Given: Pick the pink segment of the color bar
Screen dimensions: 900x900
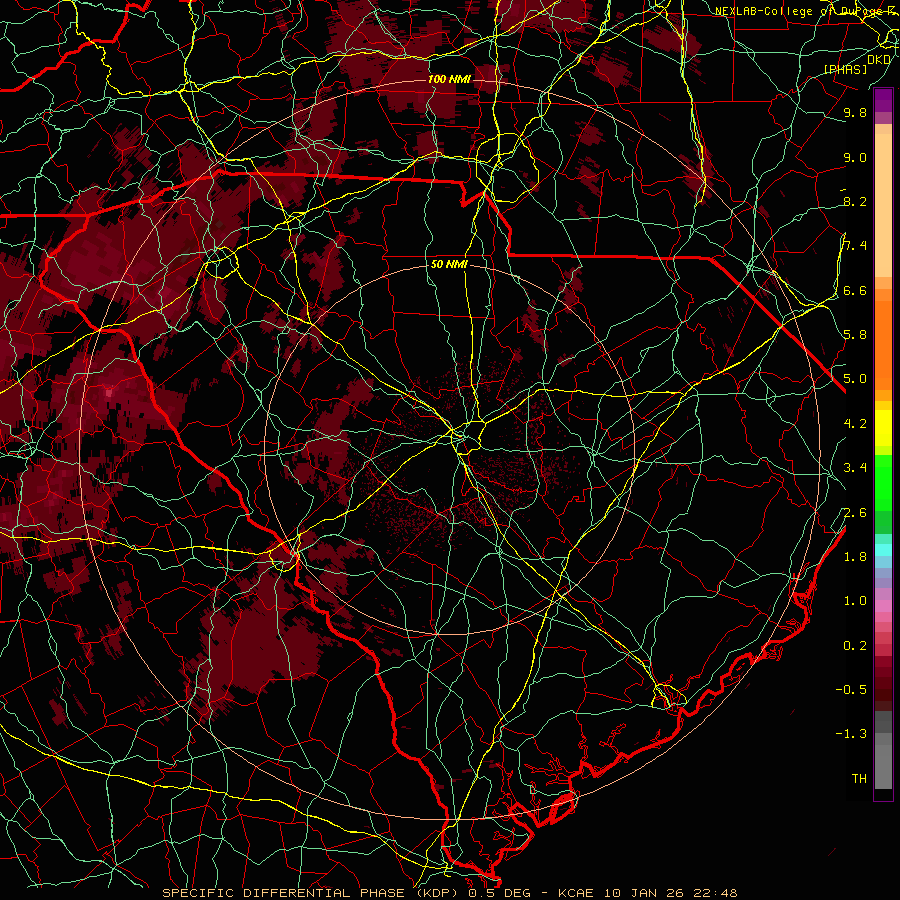Looking at the screenshot, I should pos(883,606).
